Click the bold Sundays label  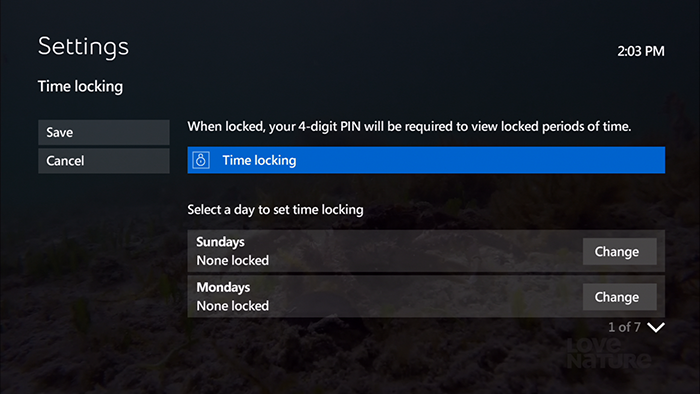(221, 242)
